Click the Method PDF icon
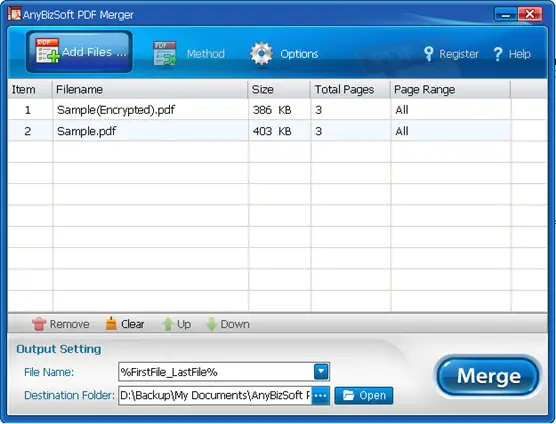Viewport: 556px width, 424px height. [165, 53]
